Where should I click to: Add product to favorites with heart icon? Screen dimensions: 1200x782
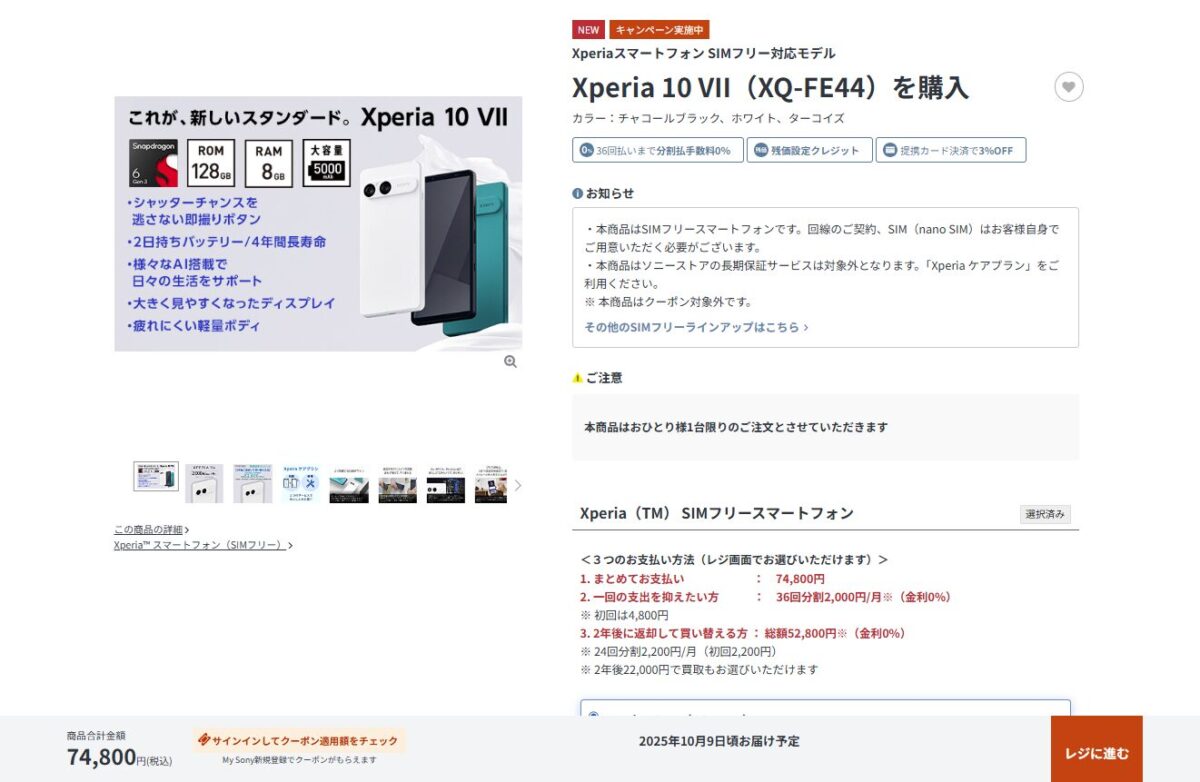(x=1069, y=87)
